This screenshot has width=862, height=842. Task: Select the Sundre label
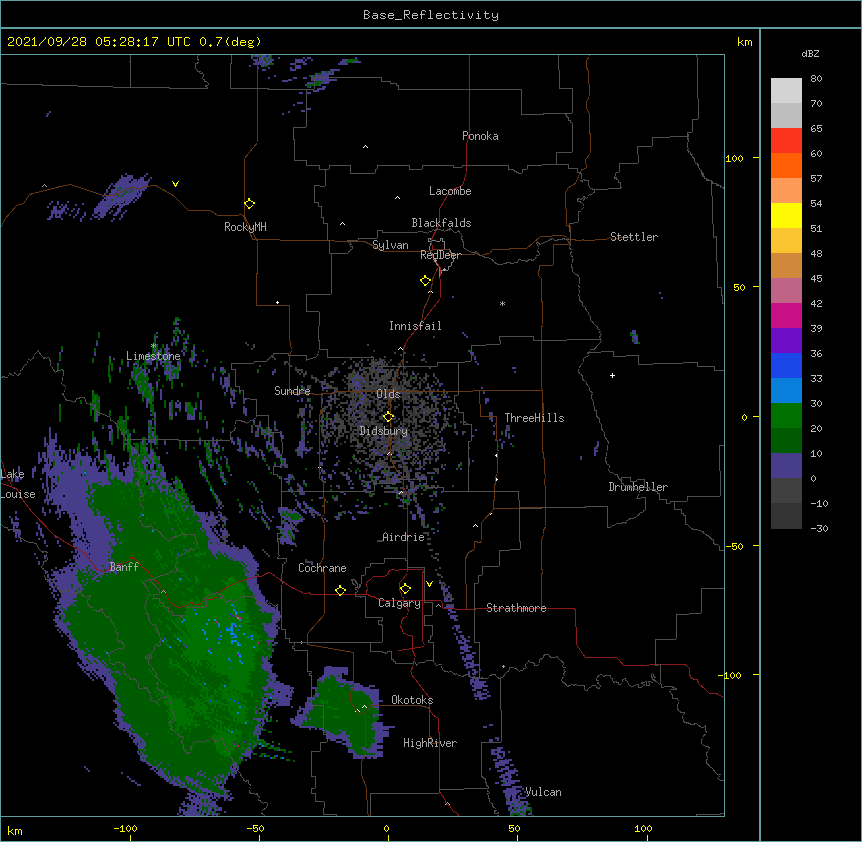[x=292, y=391]
